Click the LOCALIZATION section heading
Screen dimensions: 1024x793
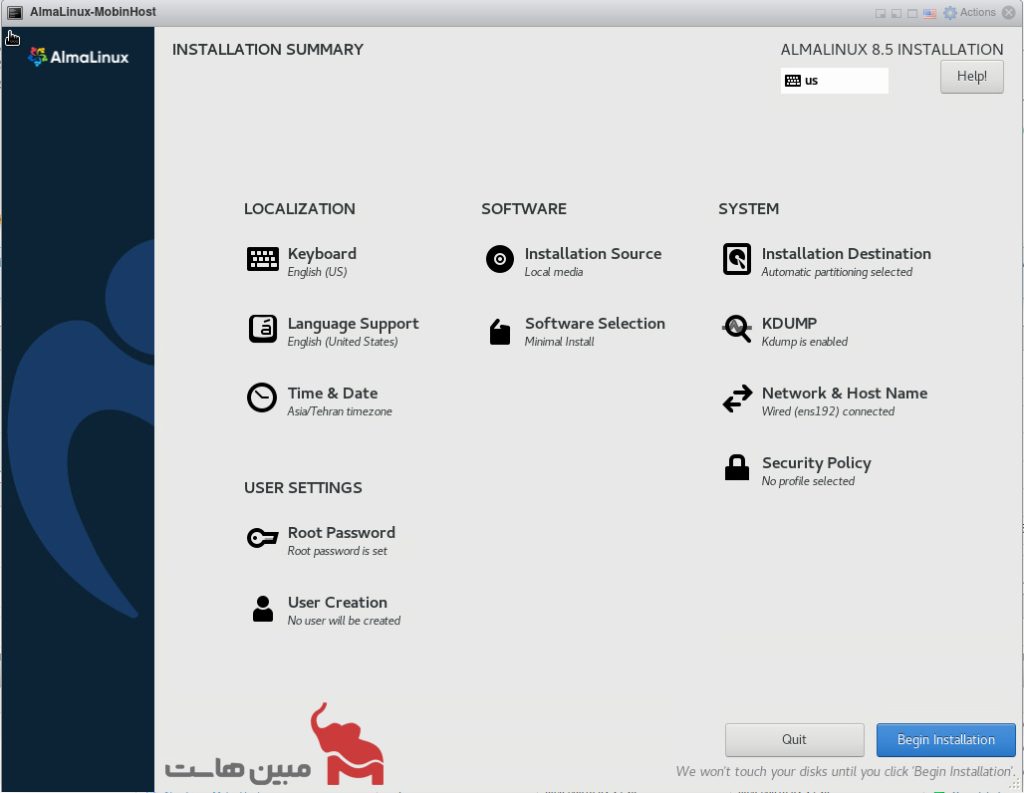[300, 209]
